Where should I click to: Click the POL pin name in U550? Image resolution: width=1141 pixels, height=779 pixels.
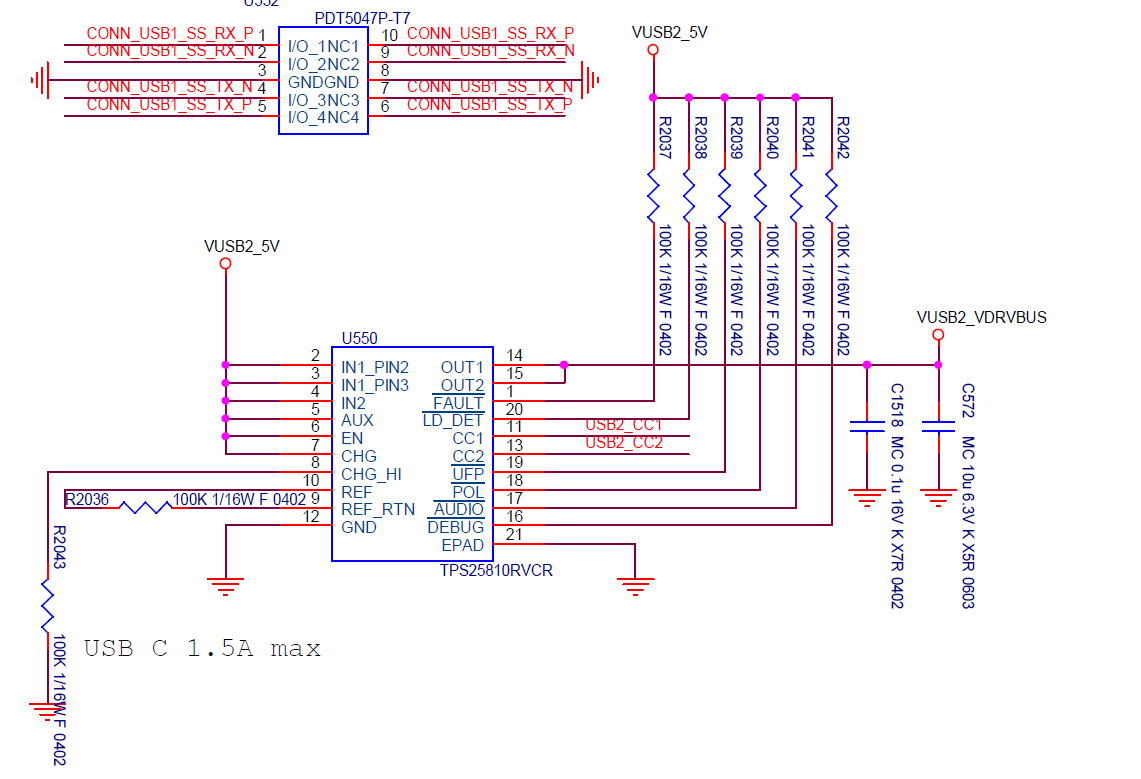click(468, 492)
